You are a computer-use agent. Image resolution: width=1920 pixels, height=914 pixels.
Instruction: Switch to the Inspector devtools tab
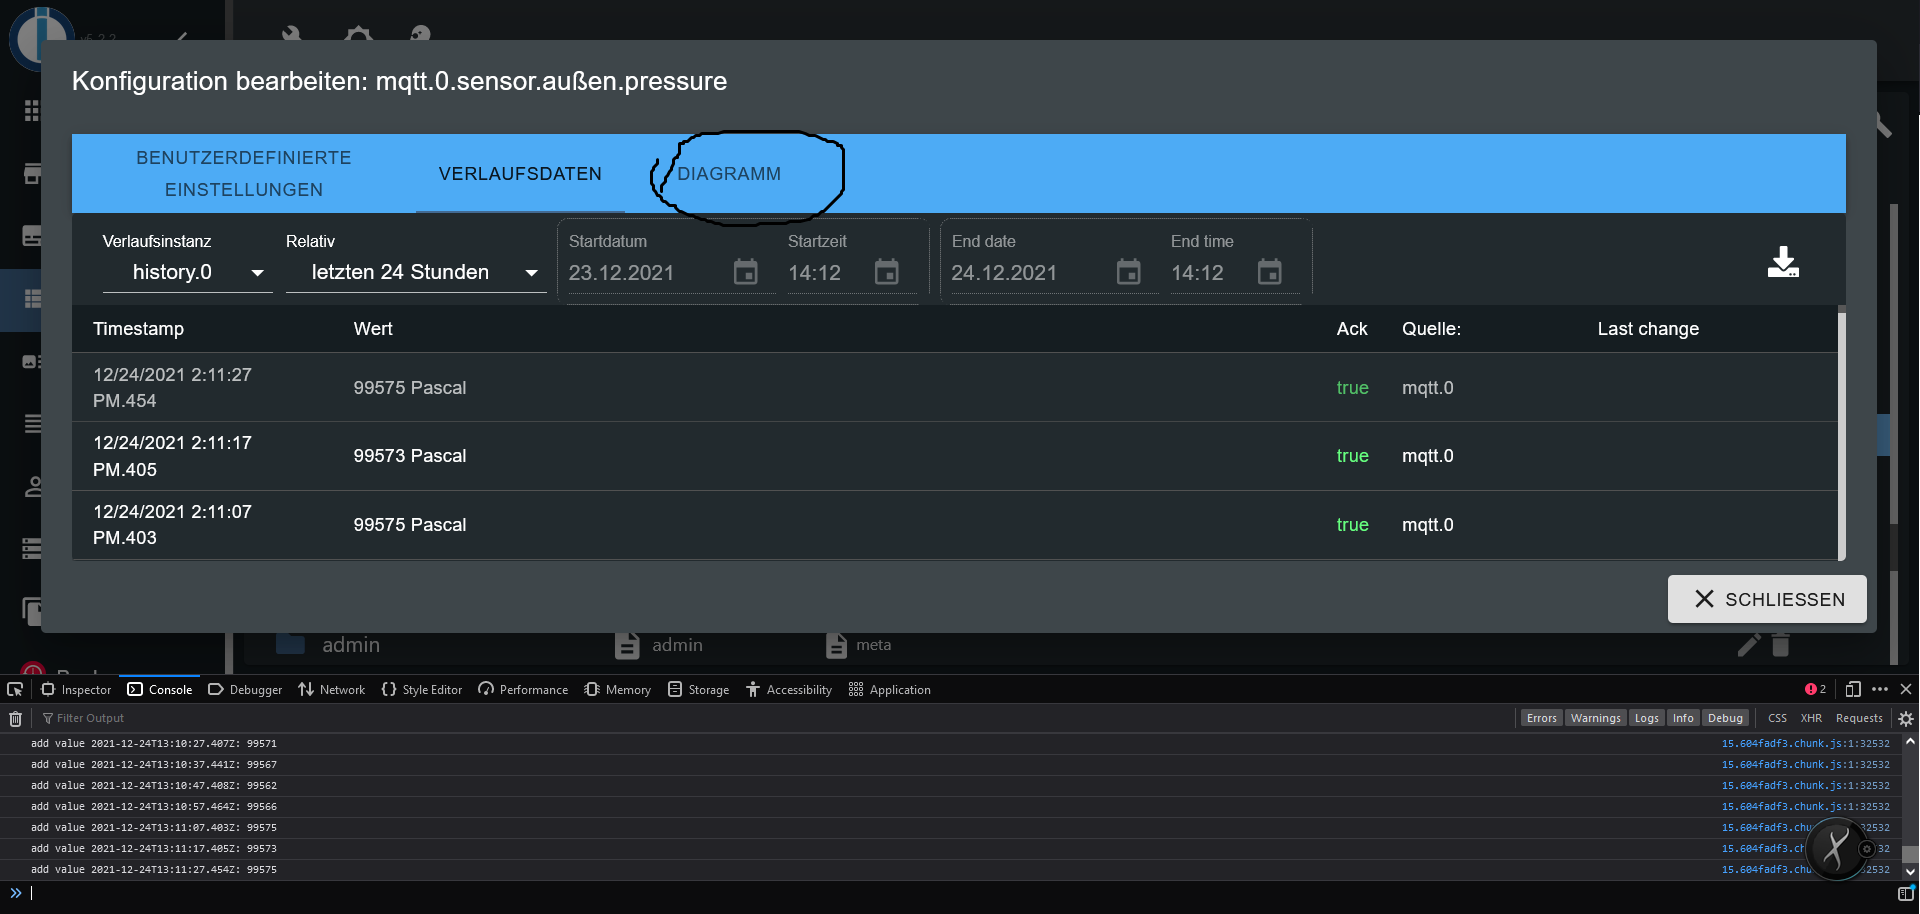click(x=76, y=689)
